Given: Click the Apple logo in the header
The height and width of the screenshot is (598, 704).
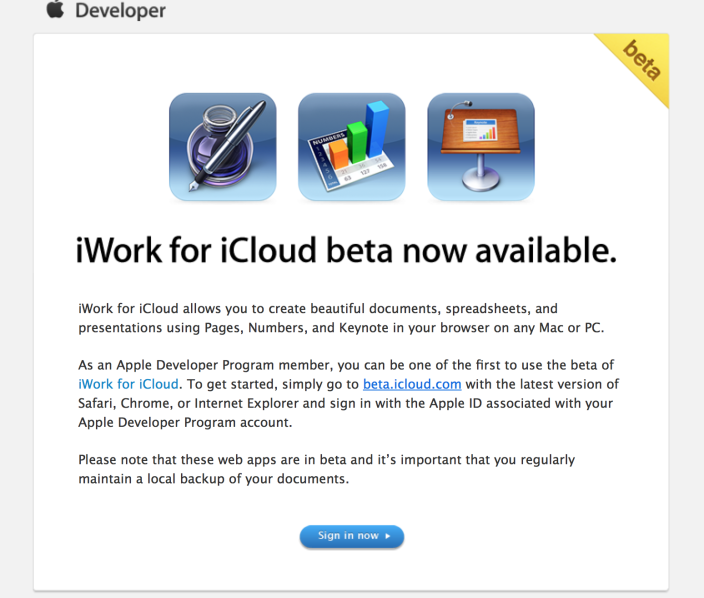Looking at the screenshot, I should [x=55, y=9].
